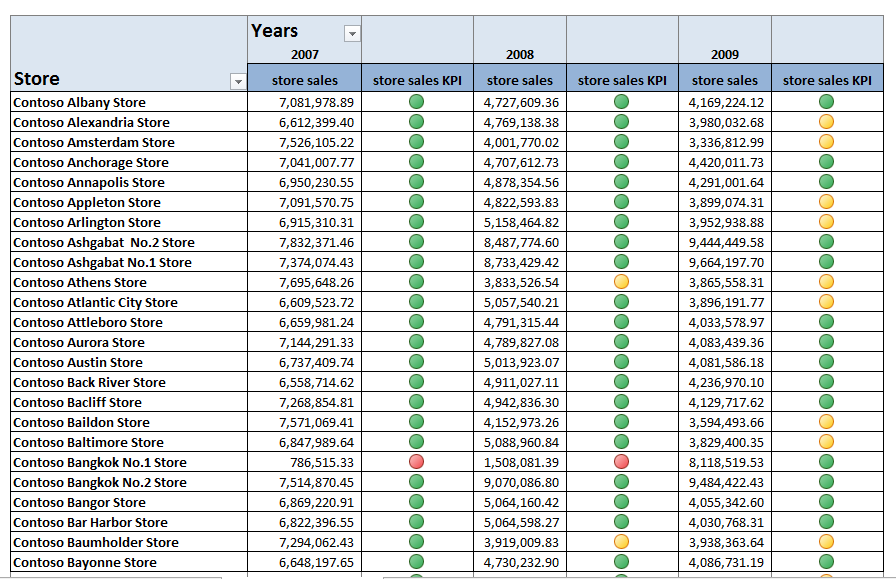The image size is (896, 579).
Task: Click the 2008 yellow KPI icon for Athens Store
Action: pos(621,282)
